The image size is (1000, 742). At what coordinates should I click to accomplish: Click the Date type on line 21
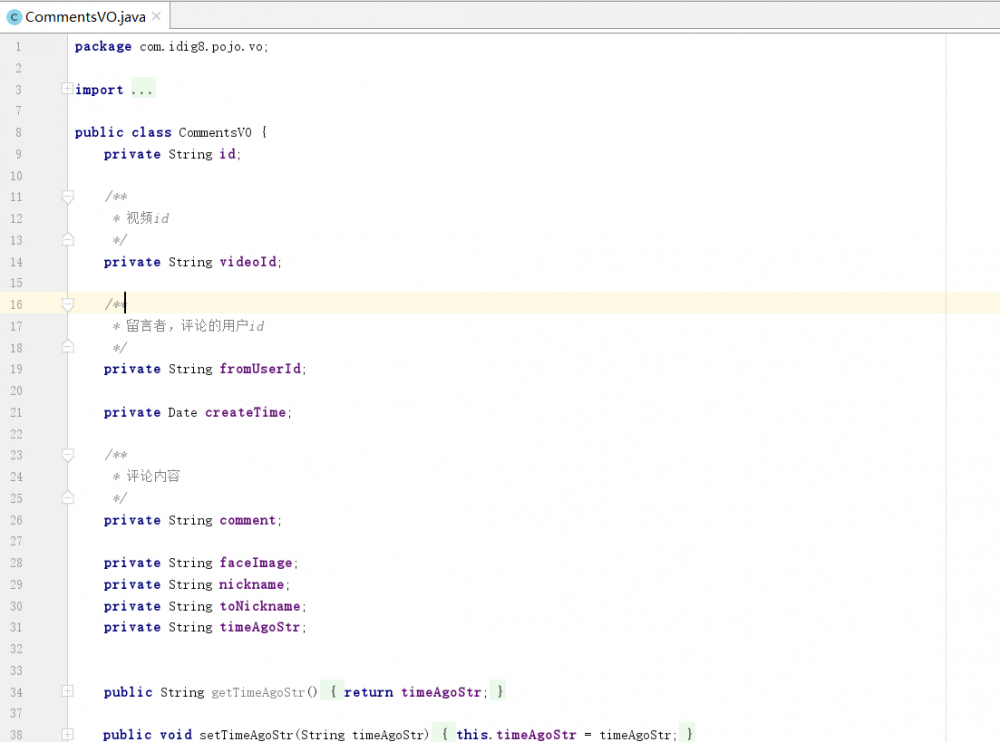pyautogui.click(x=182, y=412)
